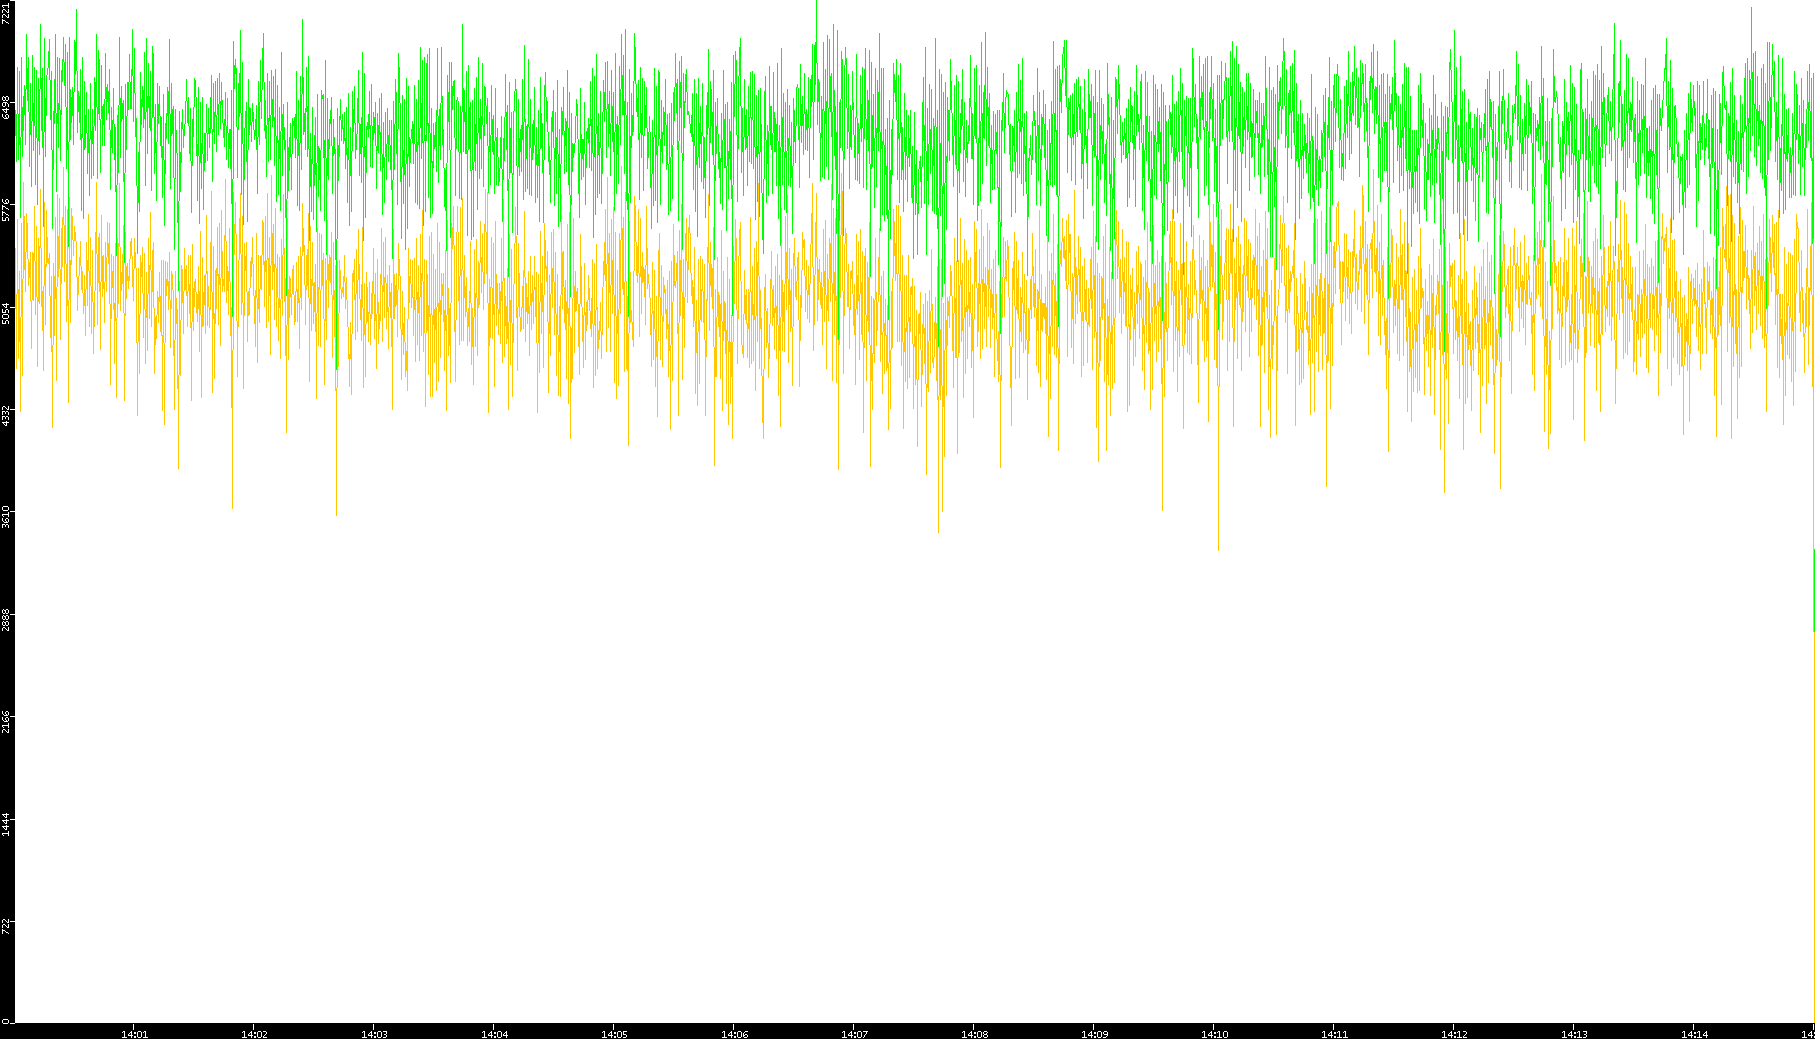
Task: Click the 2888 value axis label
Action: [x=6, y=620]
